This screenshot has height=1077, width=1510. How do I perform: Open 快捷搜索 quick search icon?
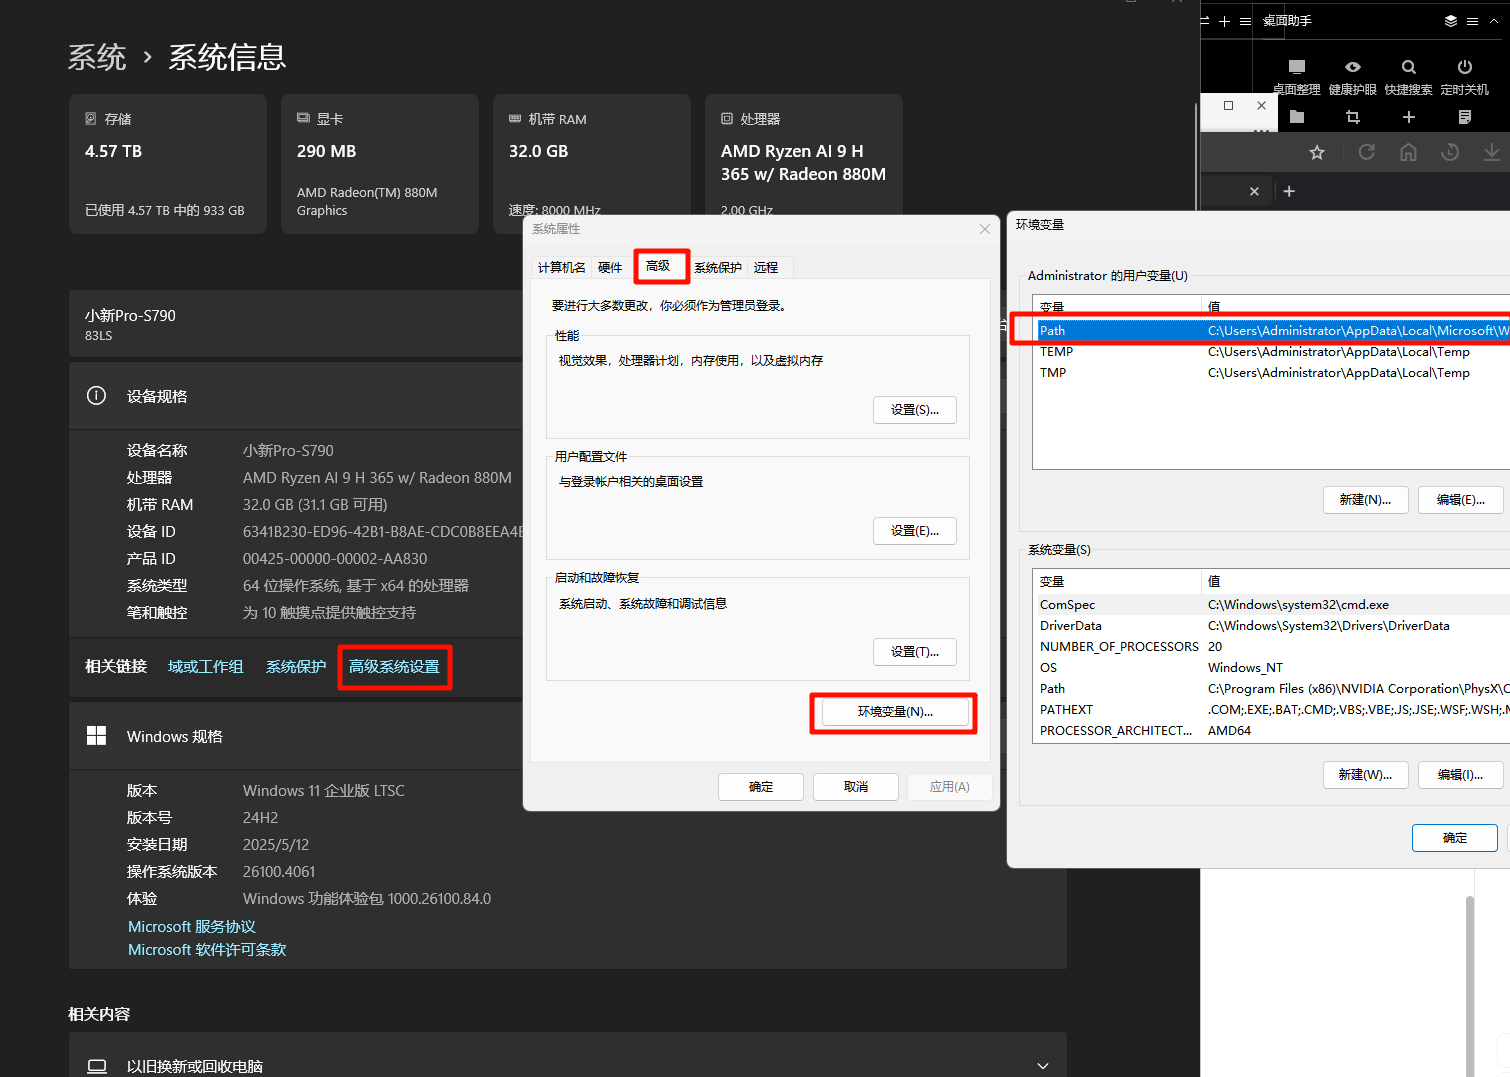[1408, 67]
